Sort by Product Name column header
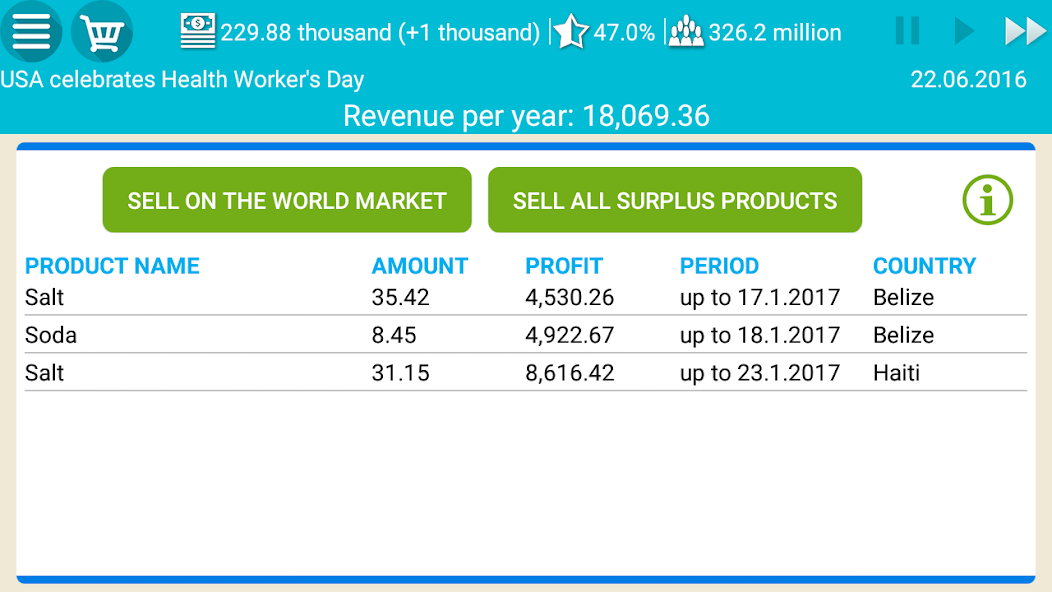This screenshot has width=1052, height=592. click(112, 266)
